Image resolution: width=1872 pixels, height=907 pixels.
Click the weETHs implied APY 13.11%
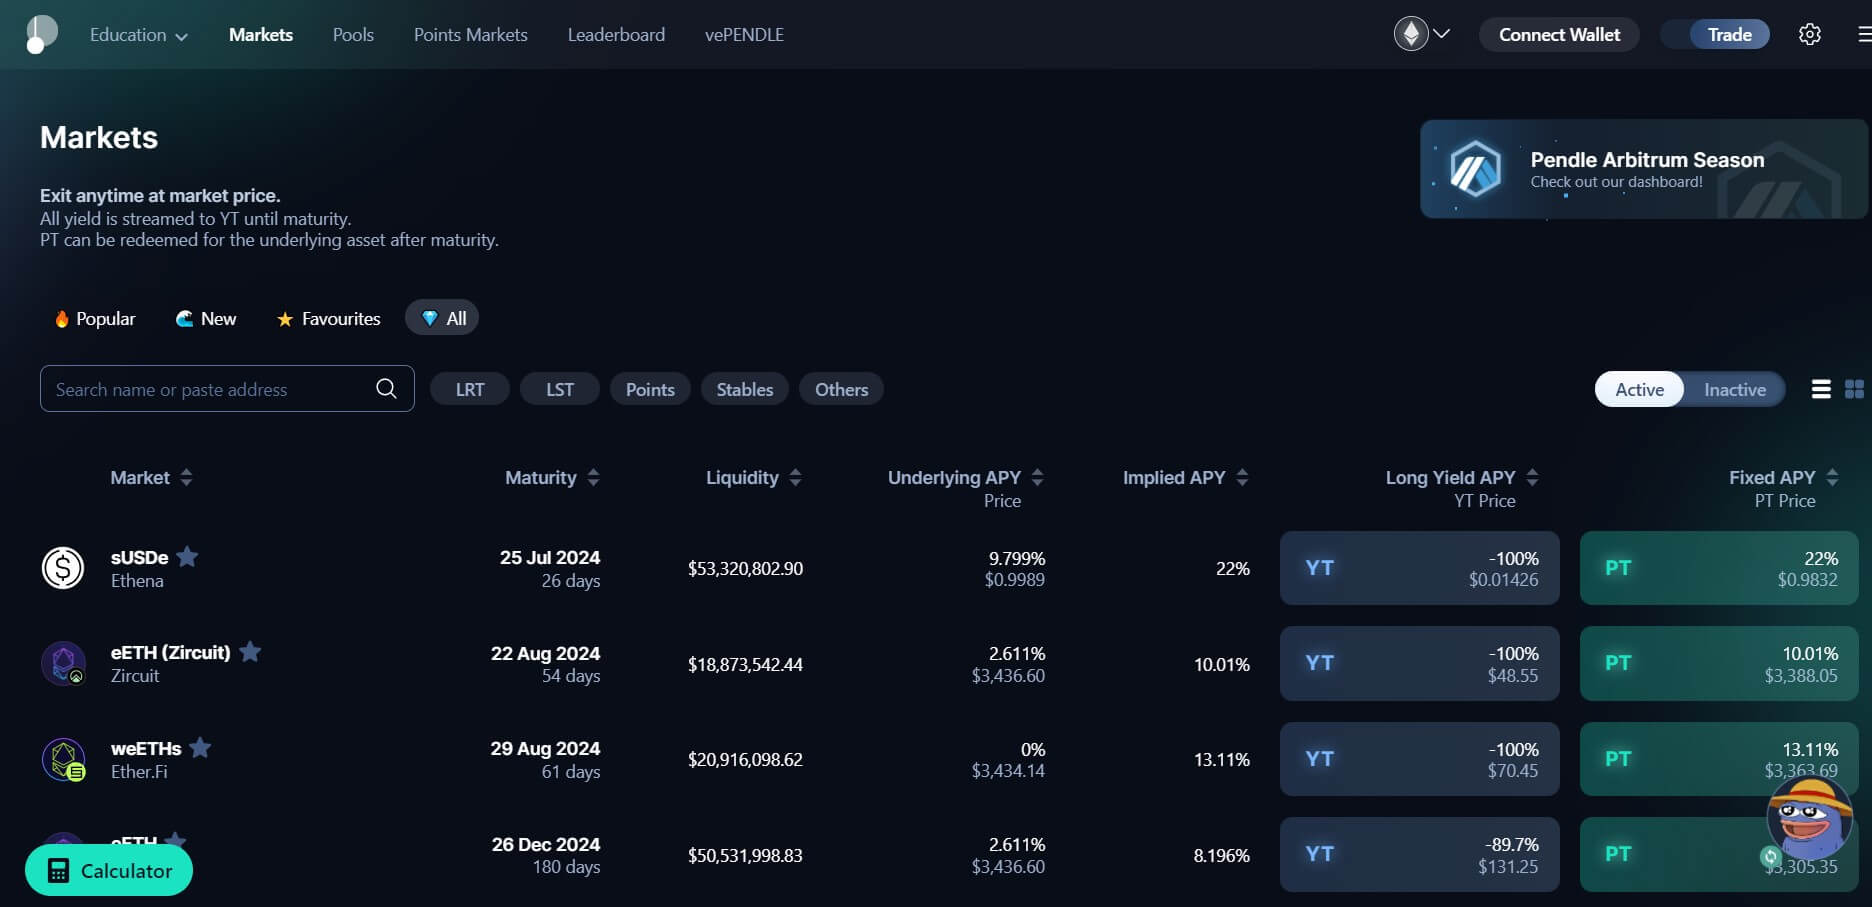click(1221, 759)
